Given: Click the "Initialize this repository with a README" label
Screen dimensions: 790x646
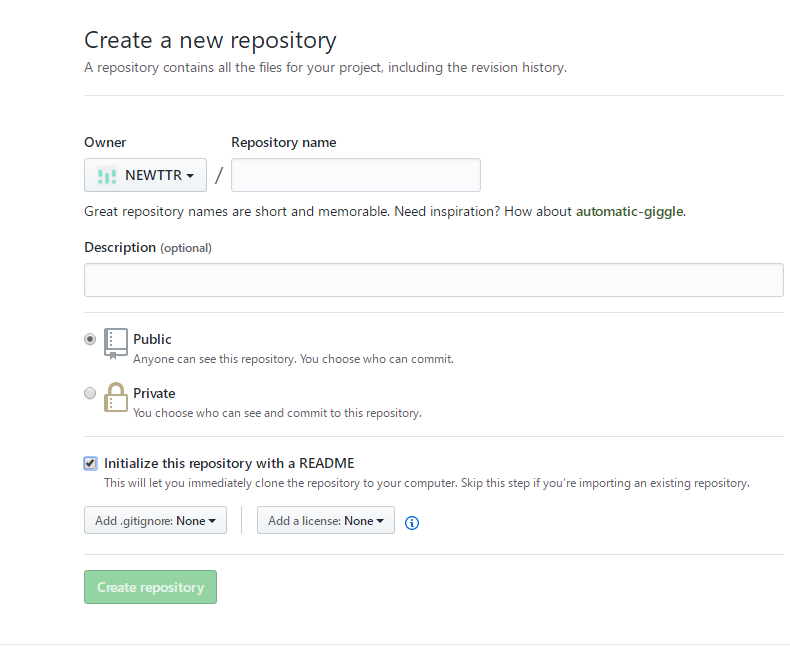Looking at the screenshot, I should (229, 463).
